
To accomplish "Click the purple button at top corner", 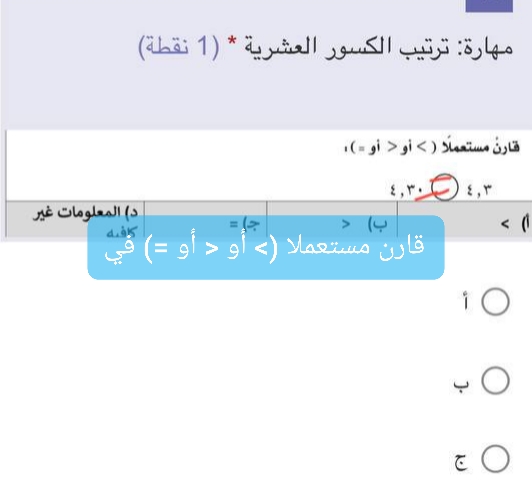I will pos(489,6).
